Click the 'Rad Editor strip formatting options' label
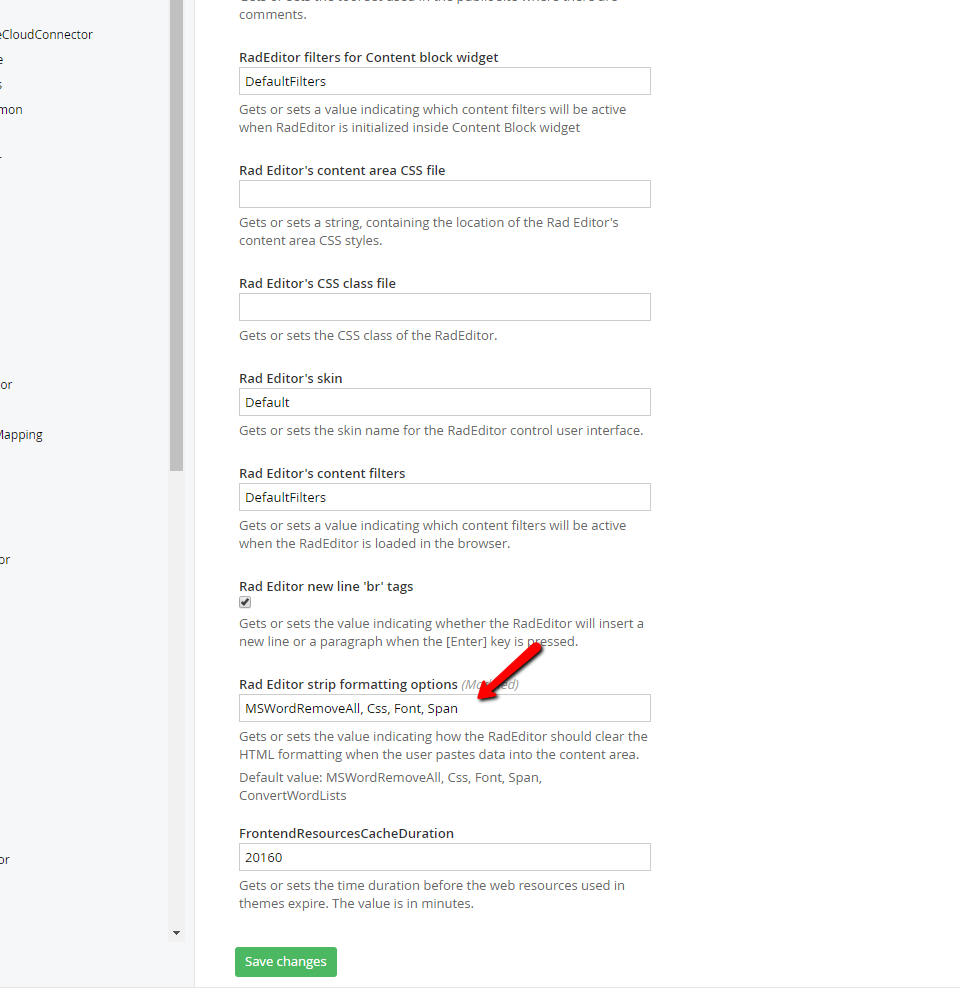Viewport: 960px width, 995px height. 348,684
